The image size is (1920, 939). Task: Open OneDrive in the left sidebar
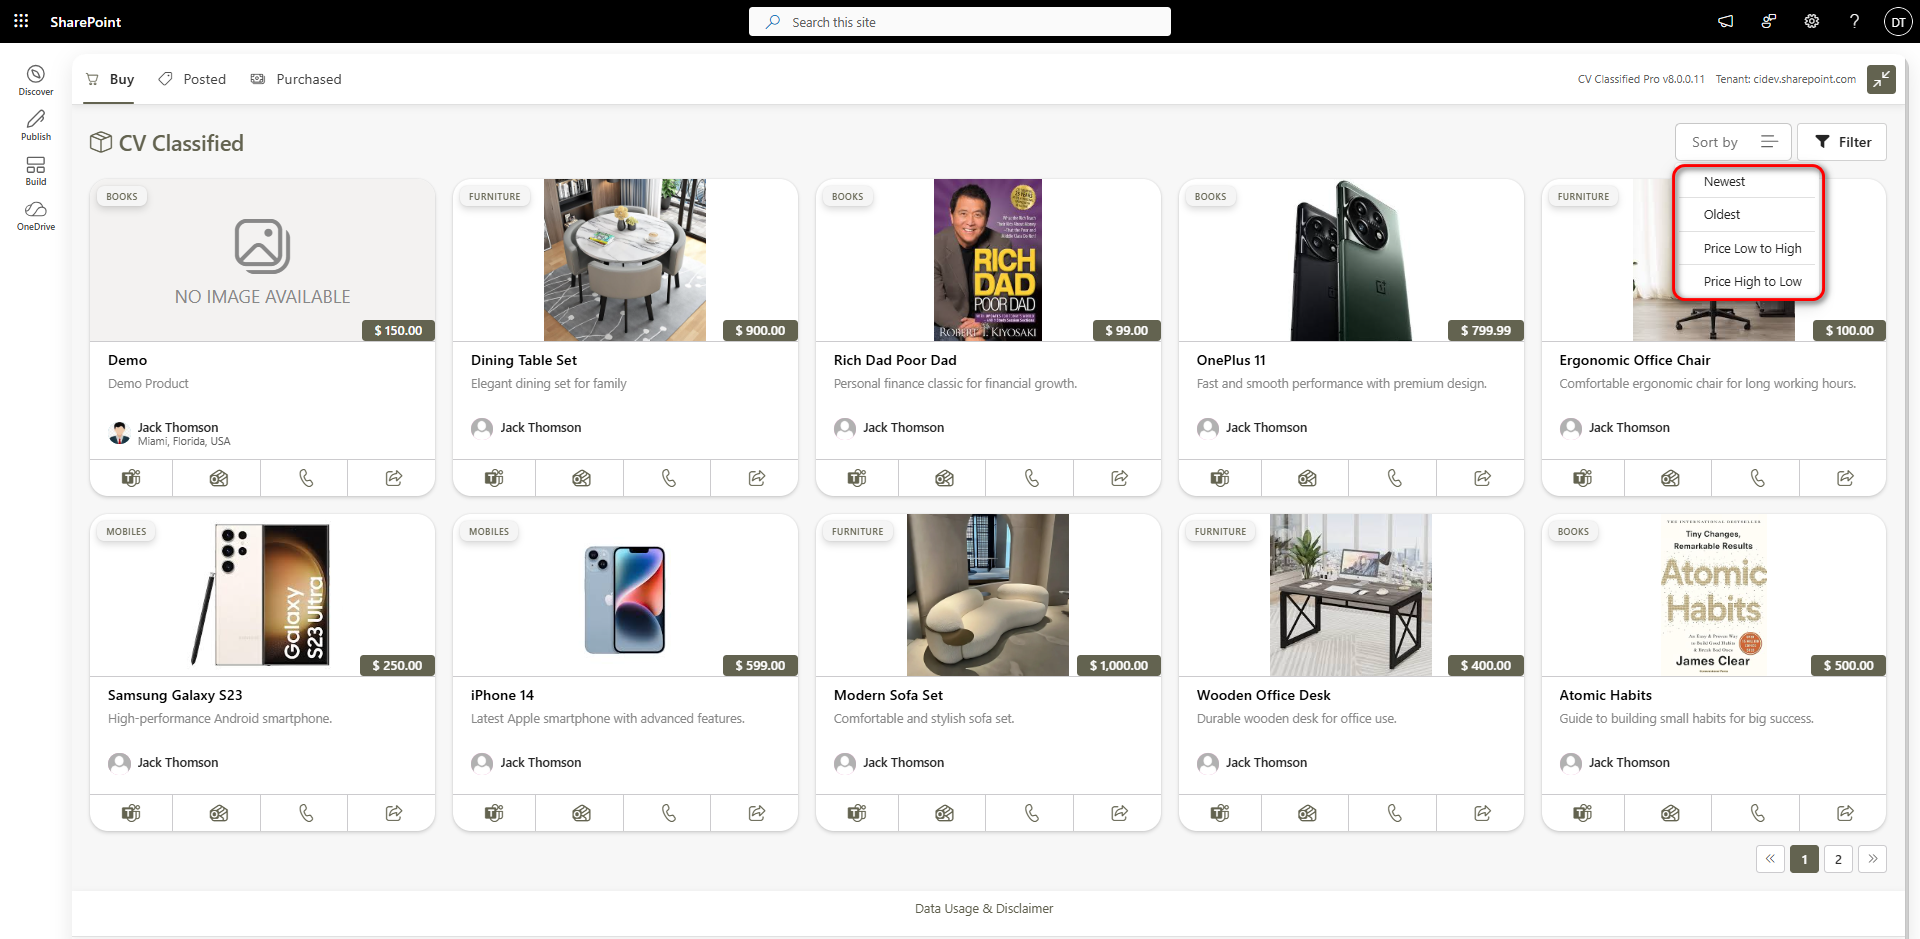click(36, 215)
